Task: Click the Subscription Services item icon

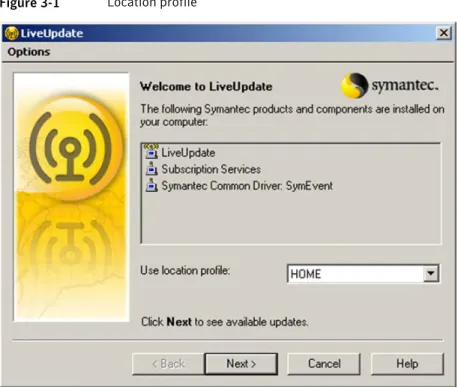Action: pyautogui.click(x=152, y=169)
